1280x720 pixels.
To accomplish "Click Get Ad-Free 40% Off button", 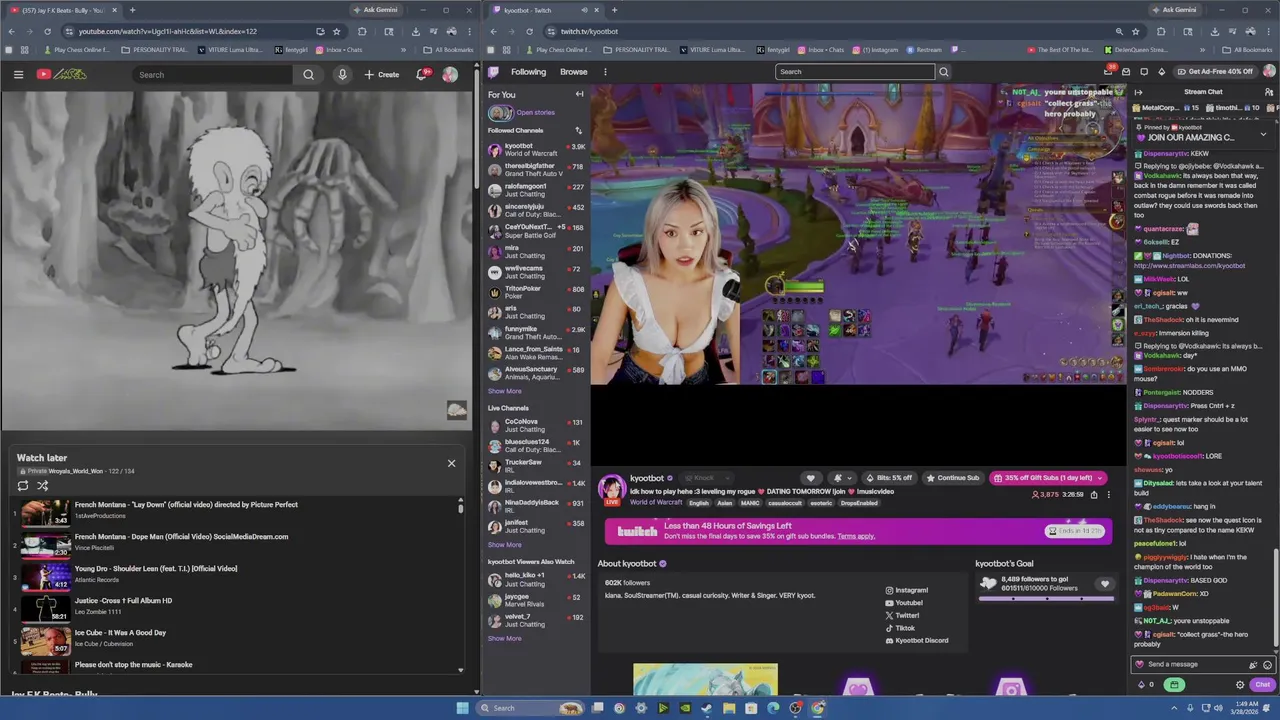I will 1215,72.
